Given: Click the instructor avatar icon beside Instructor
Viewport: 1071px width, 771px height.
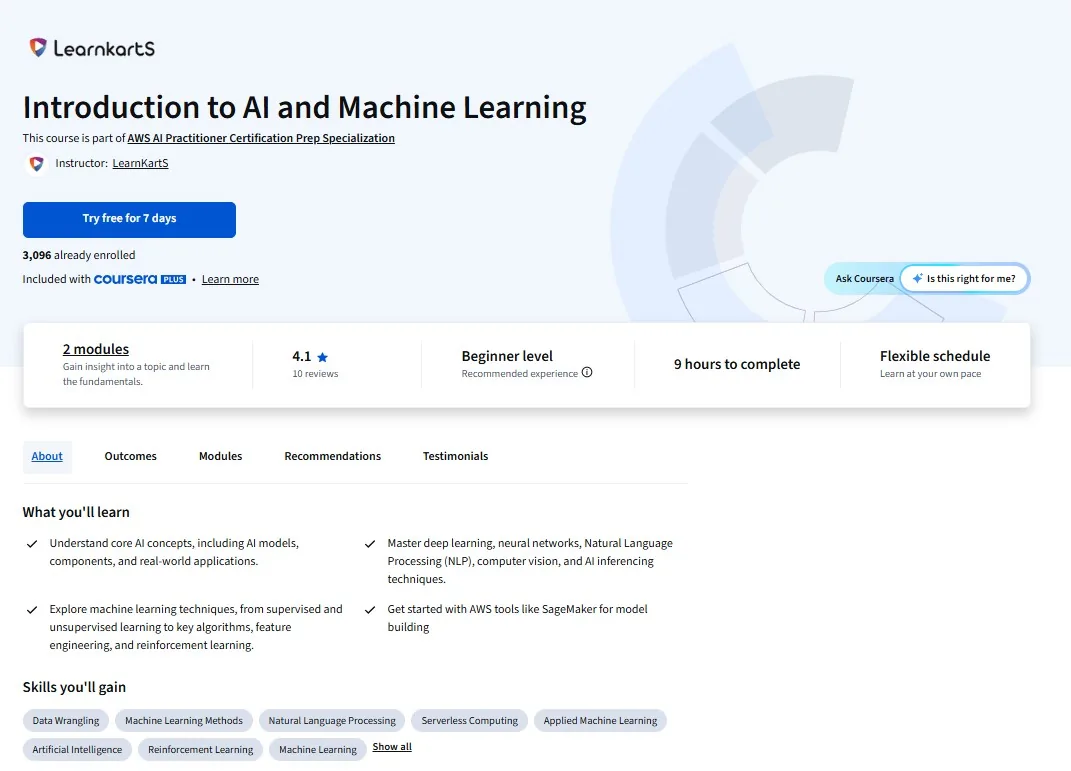Looking at the screenshot, I should coord(36,164).
